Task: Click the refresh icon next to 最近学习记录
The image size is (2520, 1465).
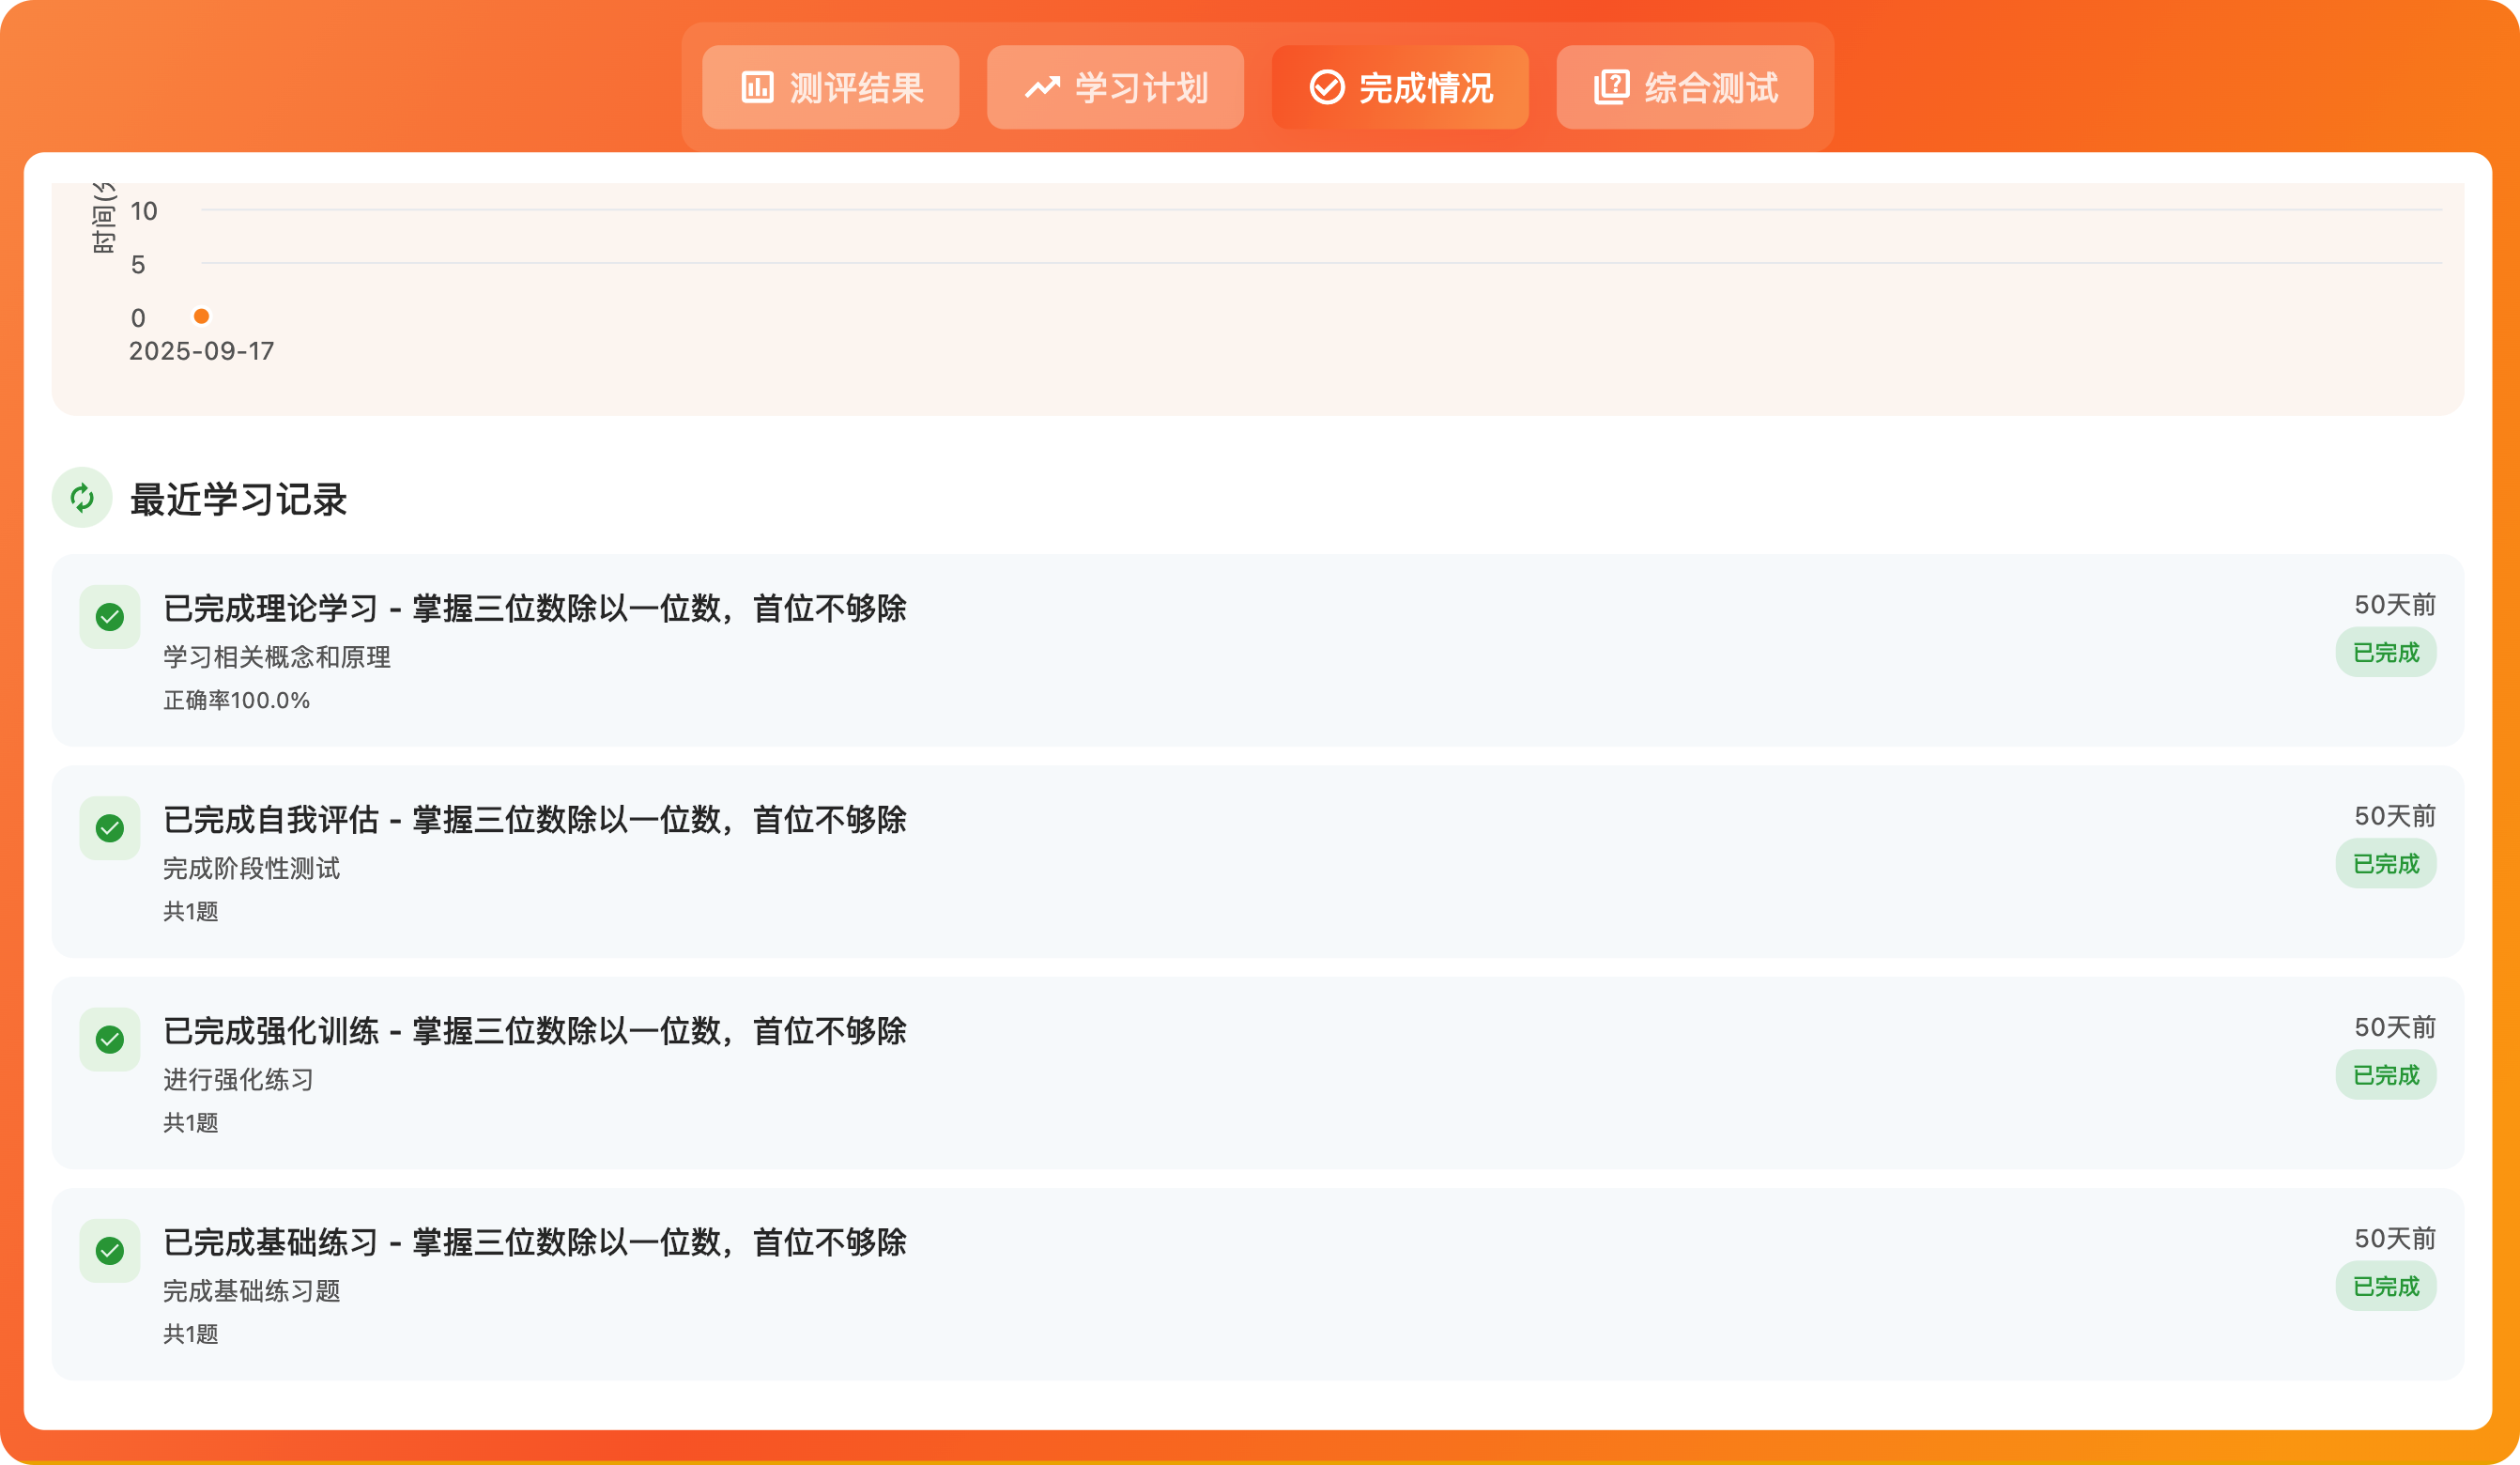Action: tap(82, 497)
